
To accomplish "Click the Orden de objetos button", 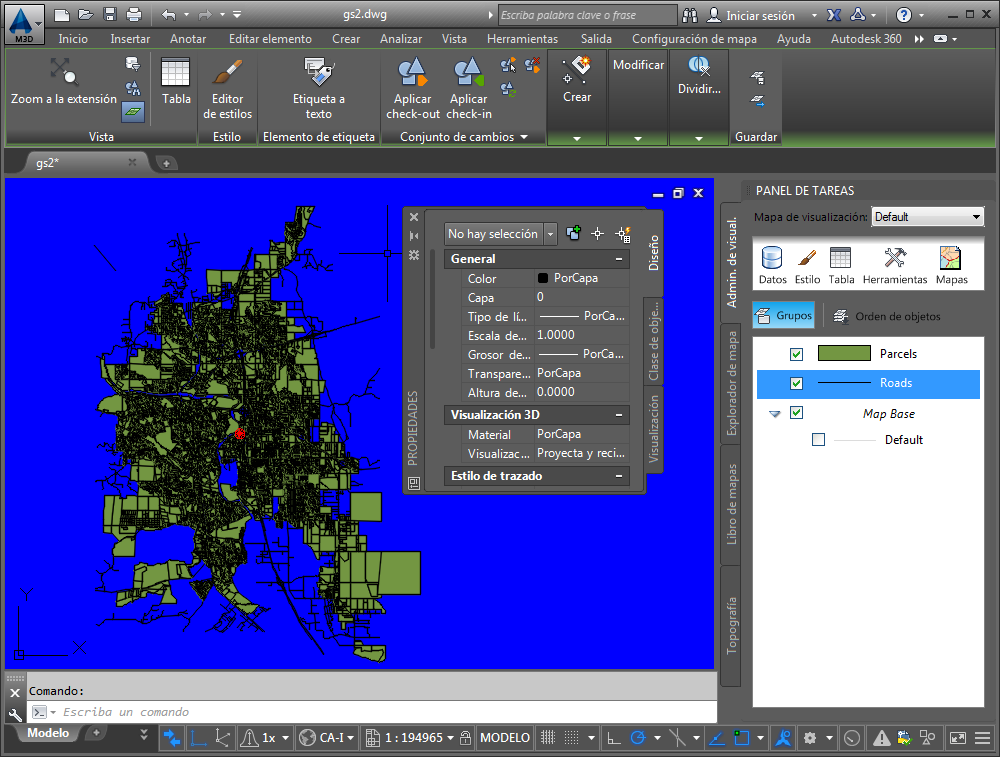I will point(887,316).
